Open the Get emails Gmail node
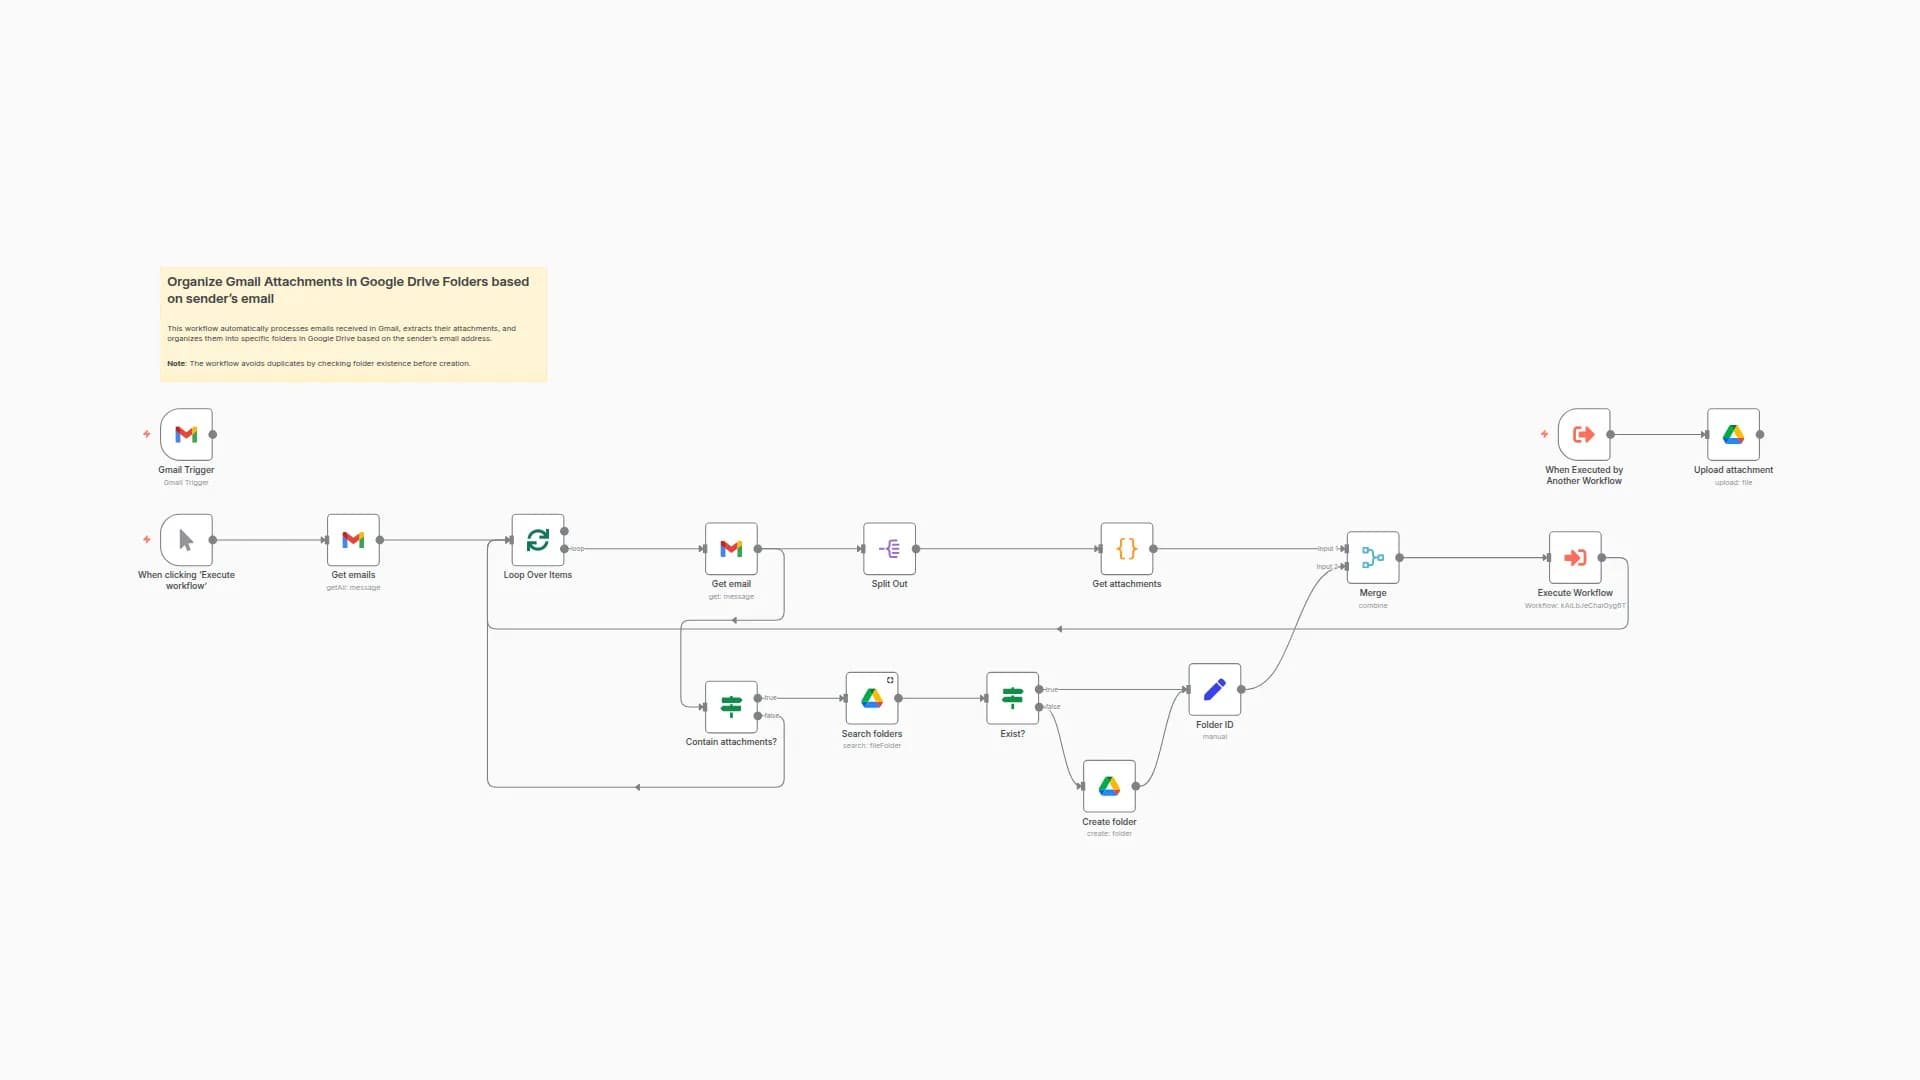Image resolution: width=1920 pixels, height=1080 pixels. 353,540
